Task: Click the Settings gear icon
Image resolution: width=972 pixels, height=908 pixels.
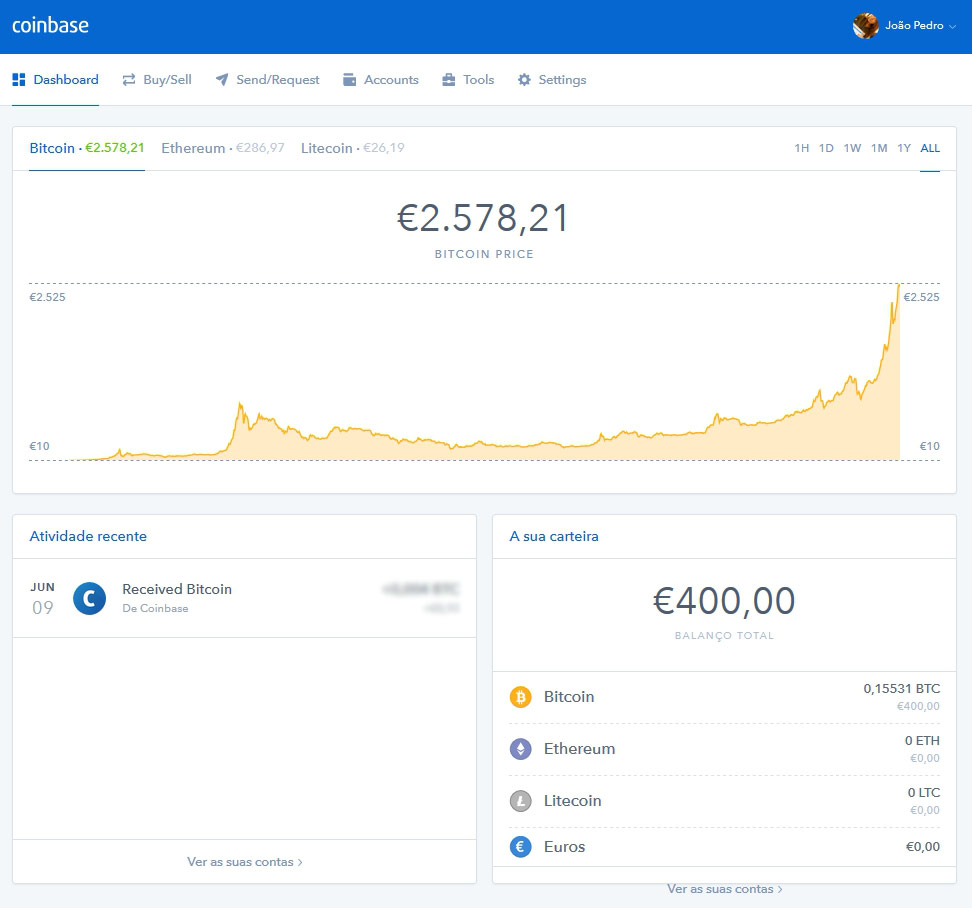Action: pos(524,79)
